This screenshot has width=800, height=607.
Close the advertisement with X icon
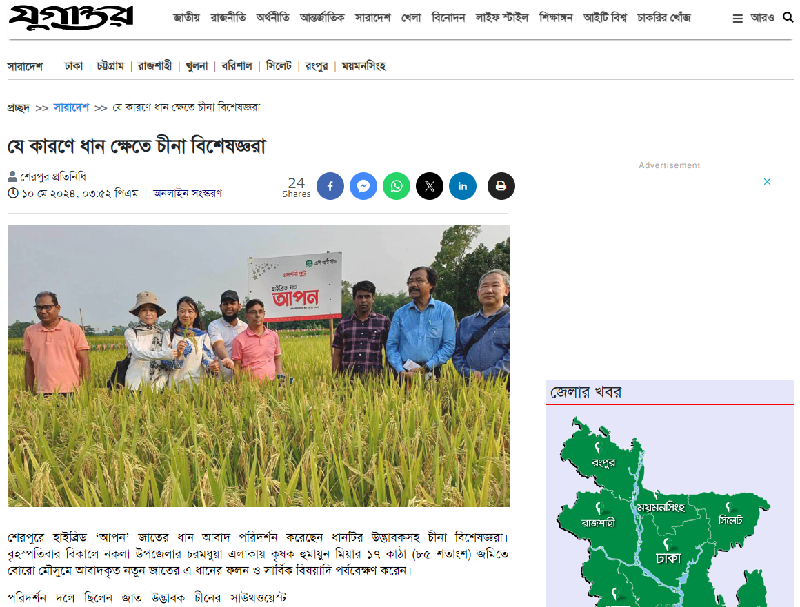pos(767,182)
